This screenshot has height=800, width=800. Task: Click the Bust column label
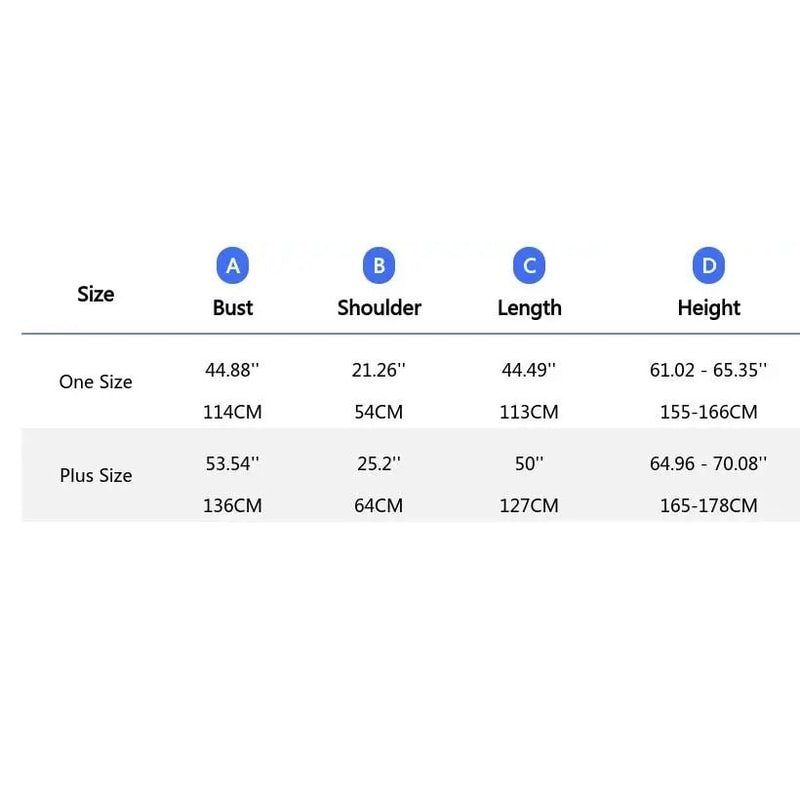[x=233, y=308]
